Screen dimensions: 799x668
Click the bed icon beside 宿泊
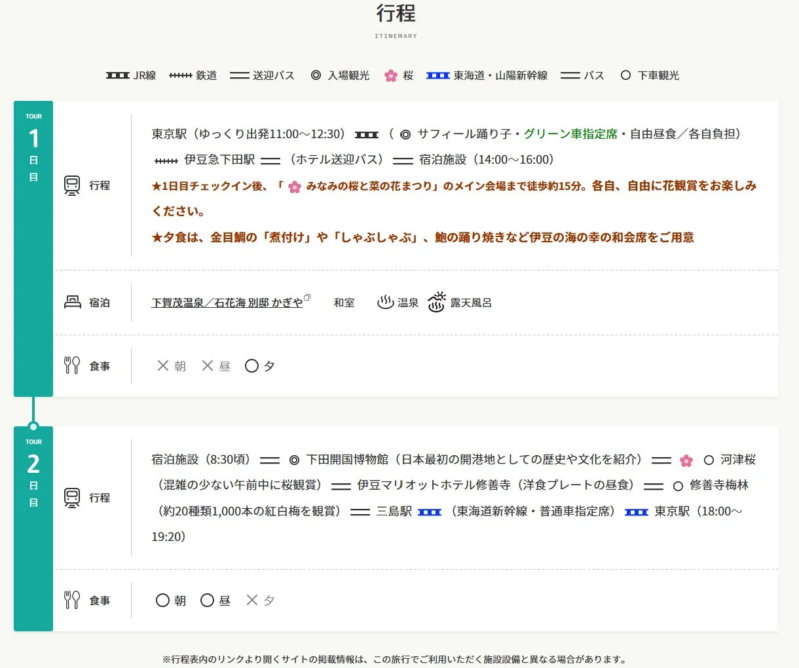(72, 302)
